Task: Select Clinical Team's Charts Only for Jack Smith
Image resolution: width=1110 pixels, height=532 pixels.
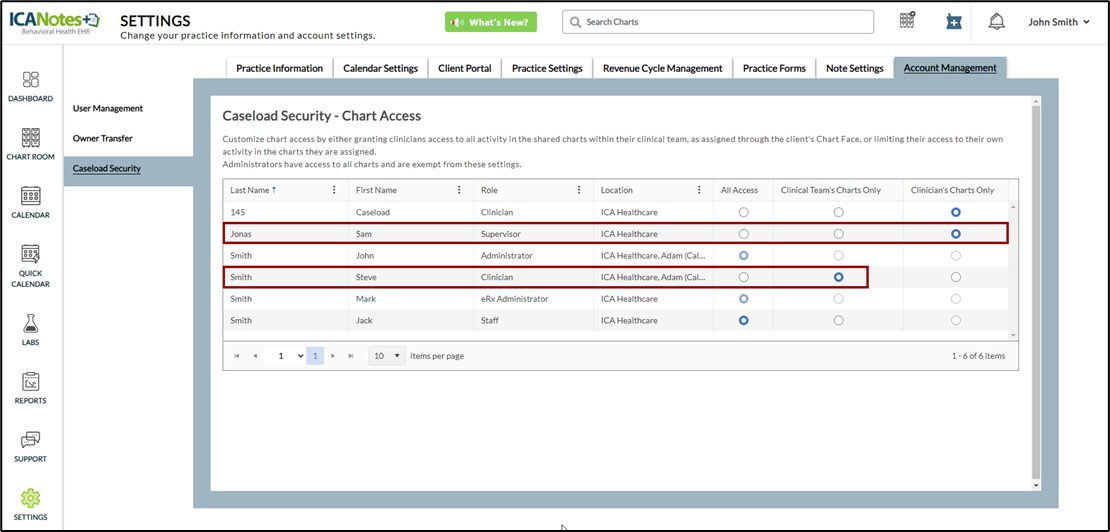Action: [838, 321]
